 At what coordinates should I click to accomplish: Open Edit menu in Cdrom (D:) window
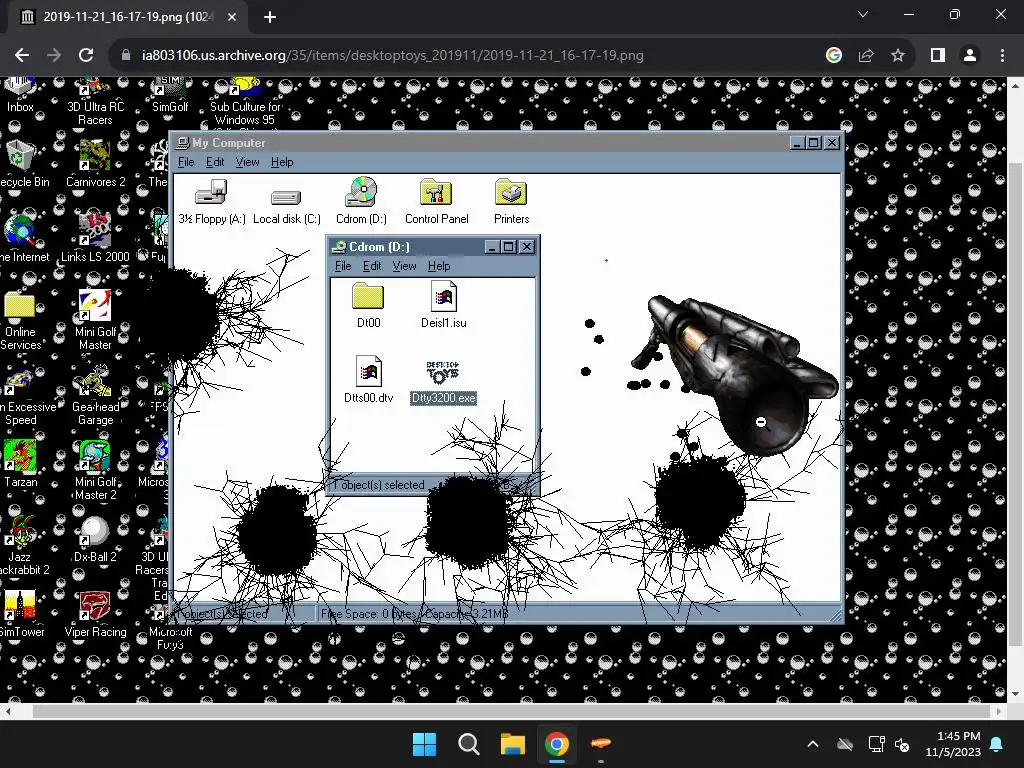(372, 266)
